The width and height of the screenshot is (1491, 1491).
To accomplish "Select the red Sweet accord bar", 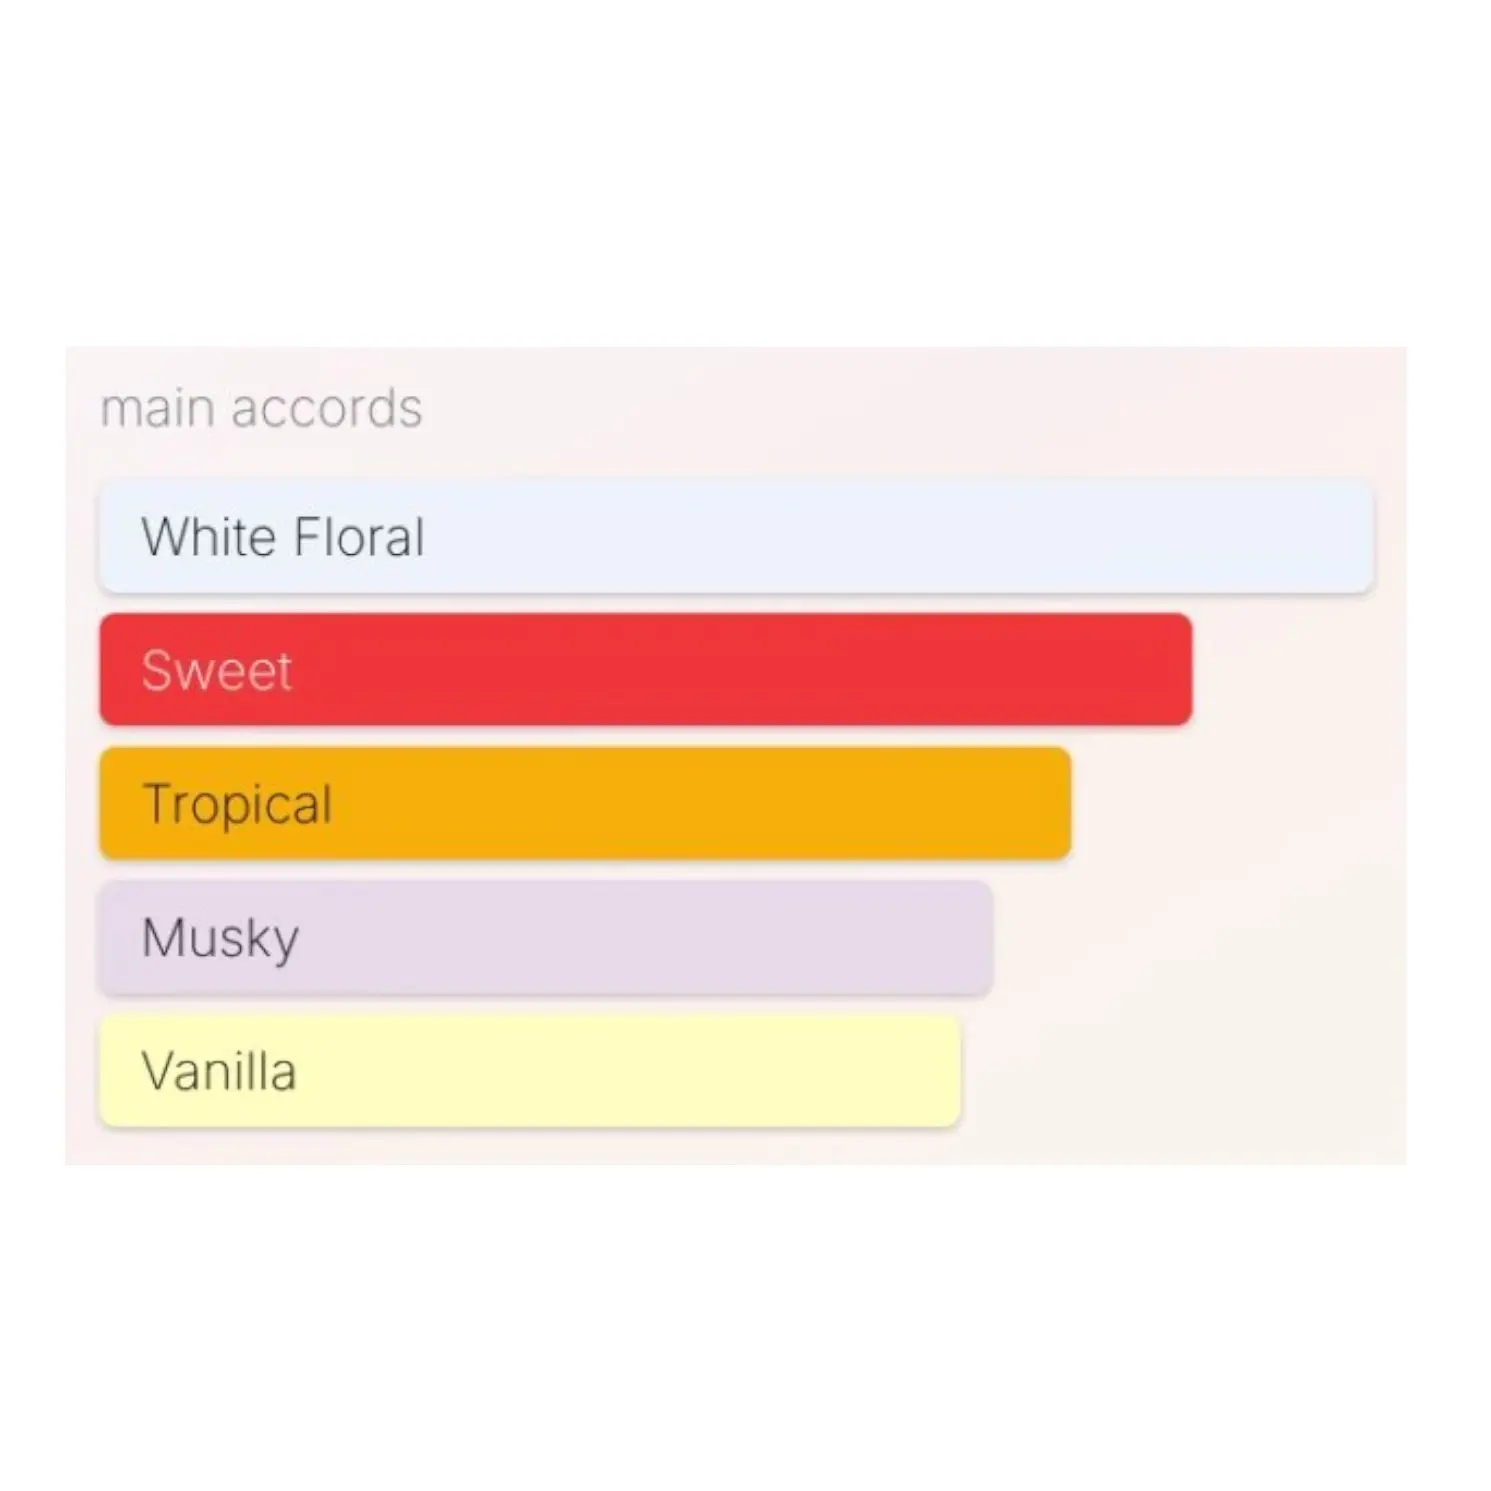I will [x=645, y=669].
